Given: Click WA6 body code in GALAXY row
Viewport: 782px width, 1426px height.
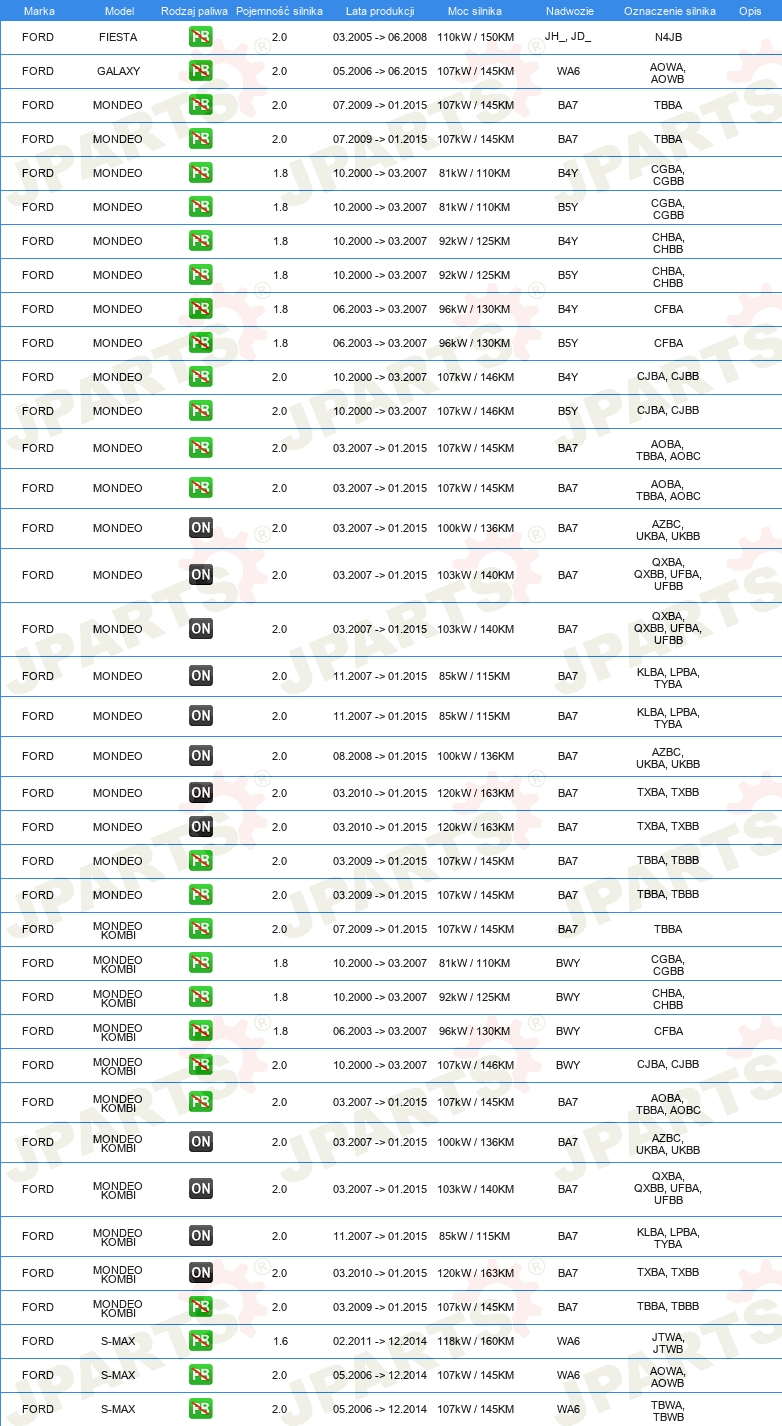Looking at the screenshot, I should tap(568, 71).
